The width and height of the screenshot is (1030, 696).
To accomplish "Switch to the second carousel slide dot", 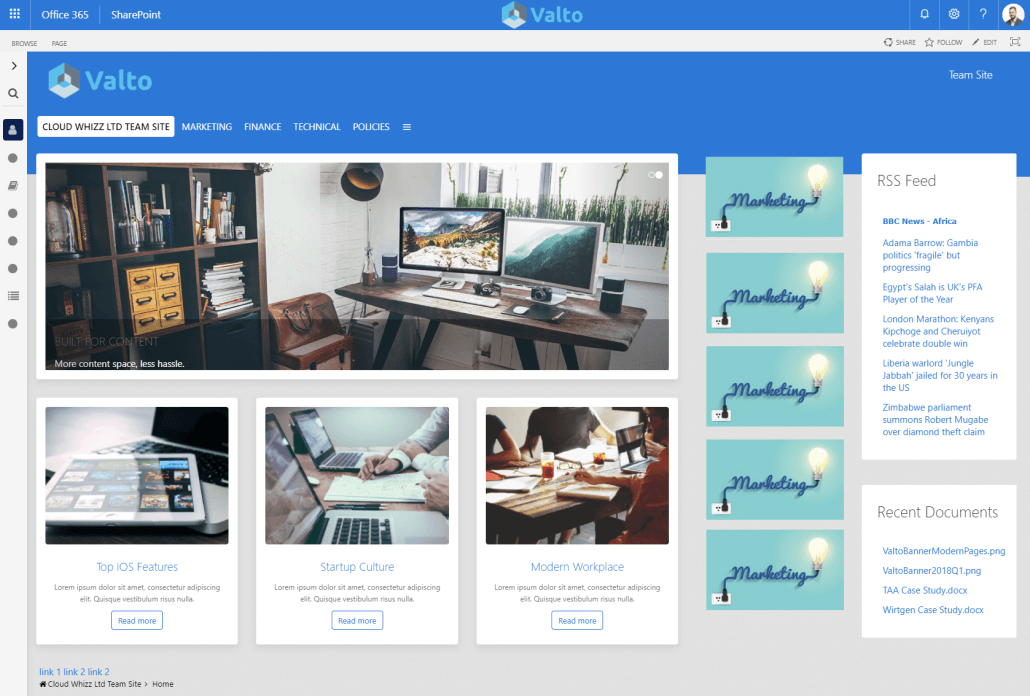I will tap(659, 175).
